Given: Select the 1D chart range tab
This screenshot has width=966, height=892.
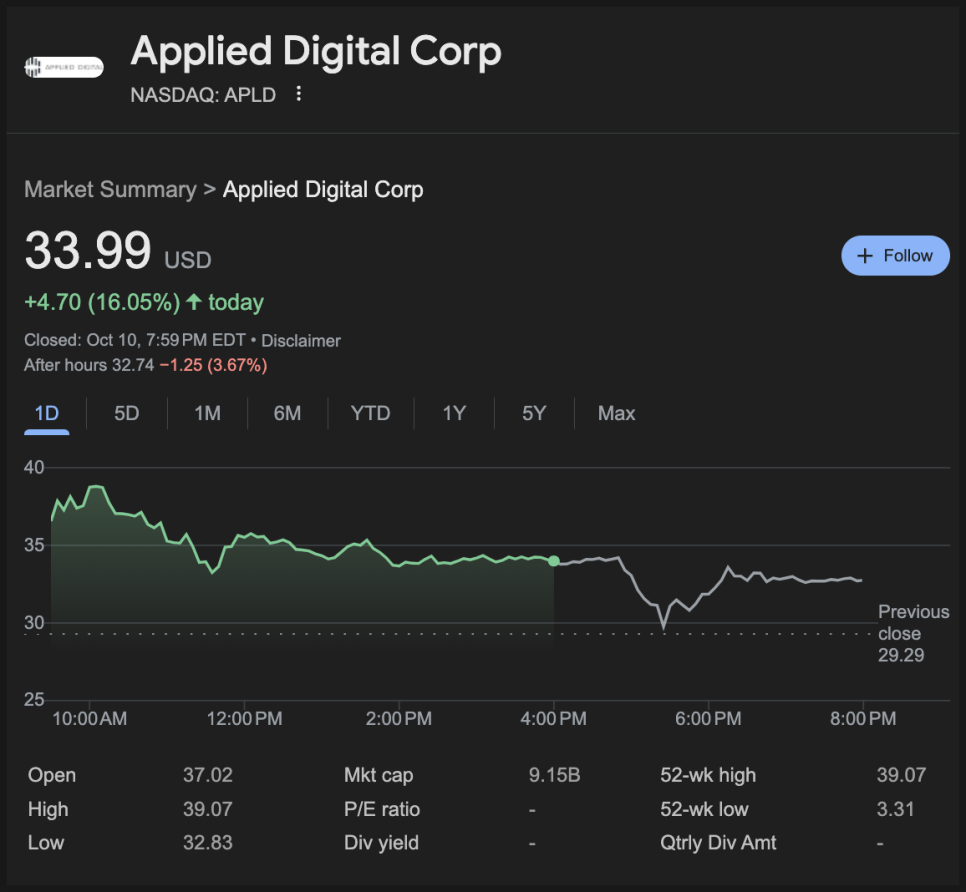Looking at the screenshot, I should coord(47,414).
